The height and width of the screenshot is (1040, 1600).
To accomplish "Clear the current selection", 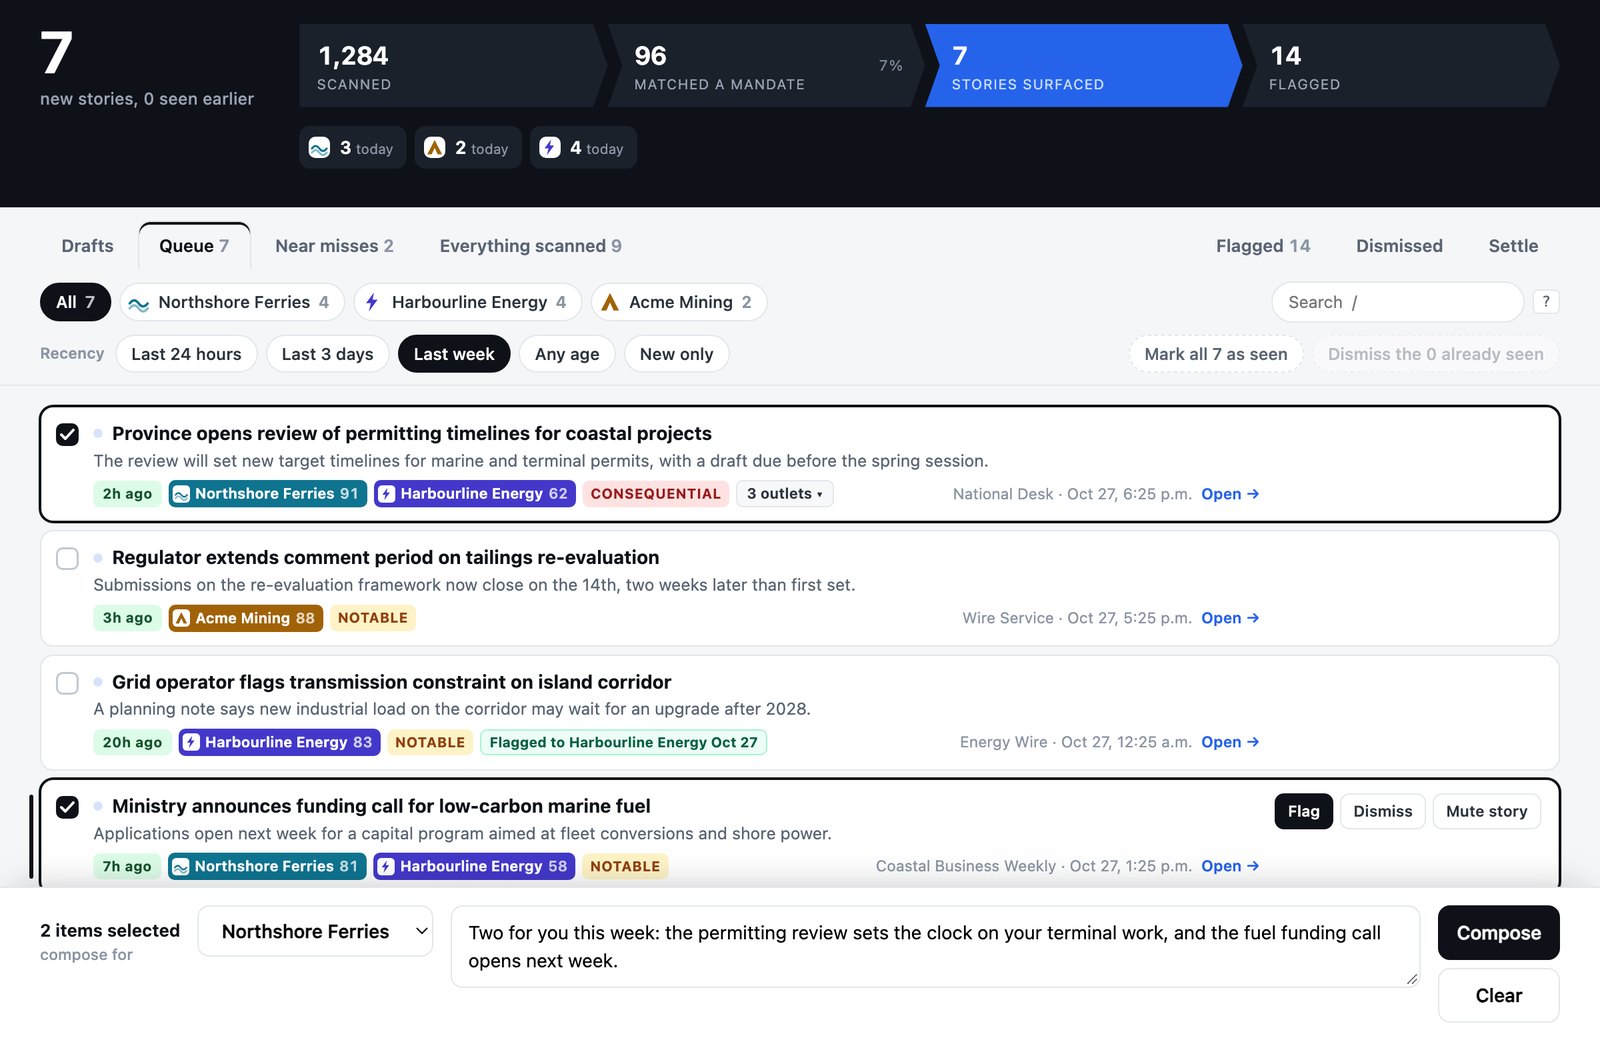I will 1498,996.
